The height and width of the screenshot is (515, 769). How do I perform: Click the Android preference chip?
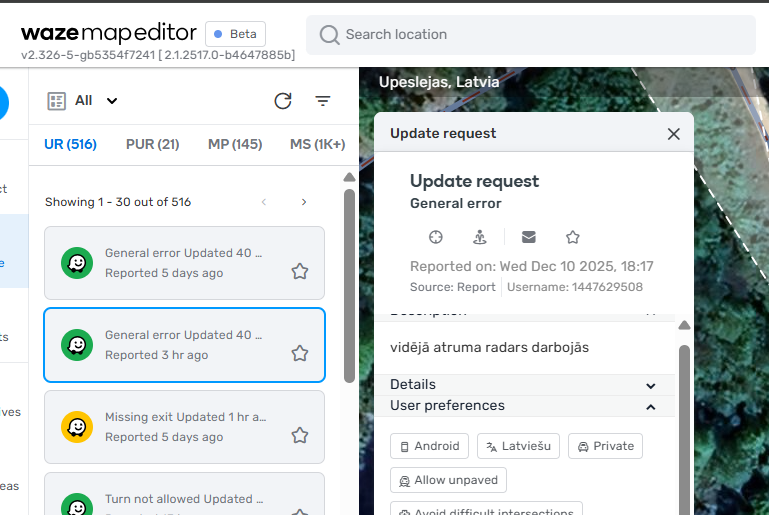[430, 446]
